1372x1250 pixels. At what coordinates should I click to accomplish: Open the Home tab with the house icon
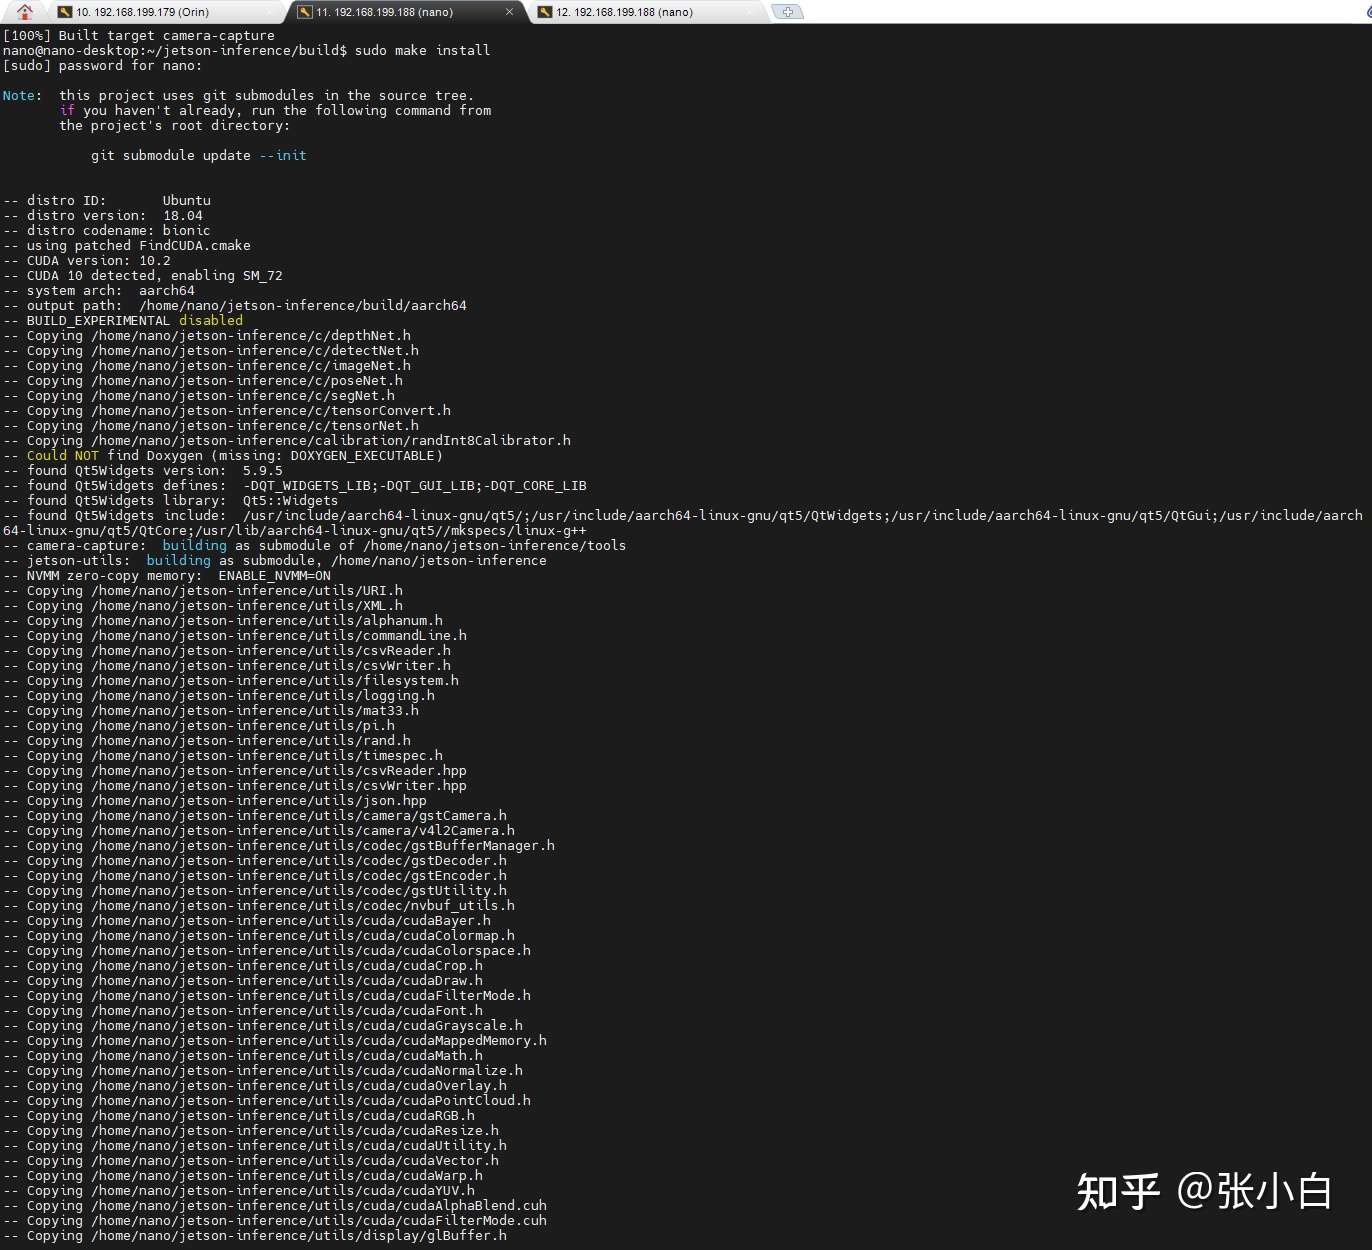25,12
